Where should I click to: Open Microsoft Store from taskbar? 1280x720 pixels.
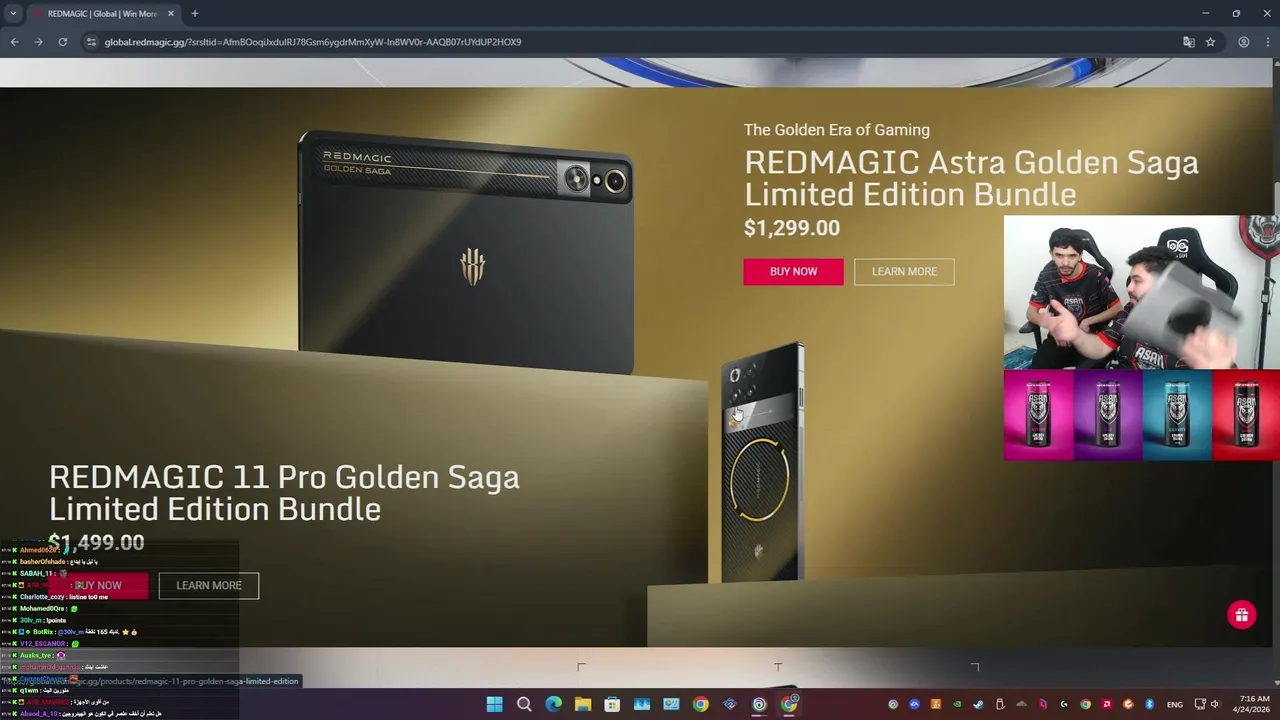pos(612,704)
